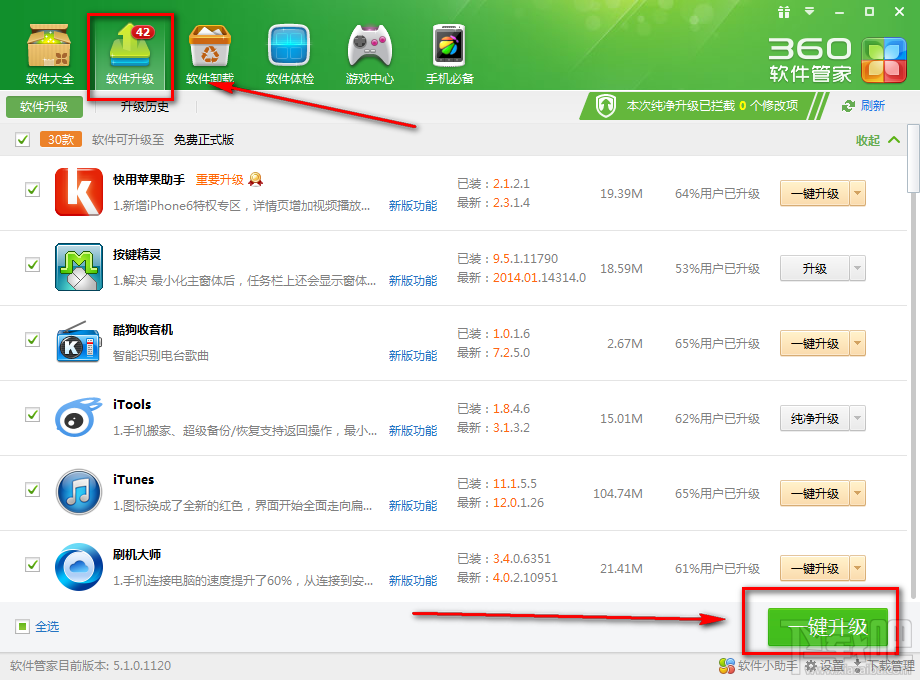Open the 软件卸载 recycle icon
This screenshot has width=920, height=680.
tap(210, 45)
